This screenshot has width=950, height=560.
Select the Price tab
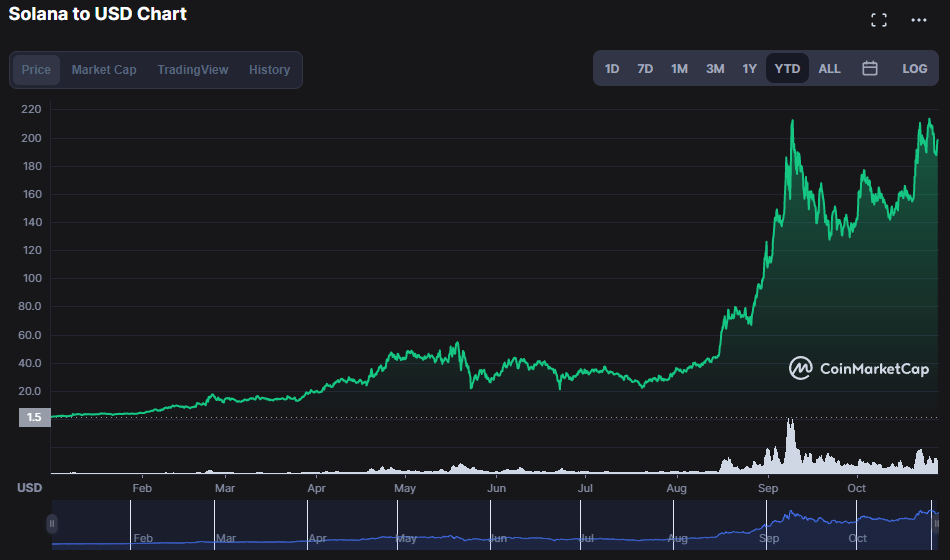[36, 70]
